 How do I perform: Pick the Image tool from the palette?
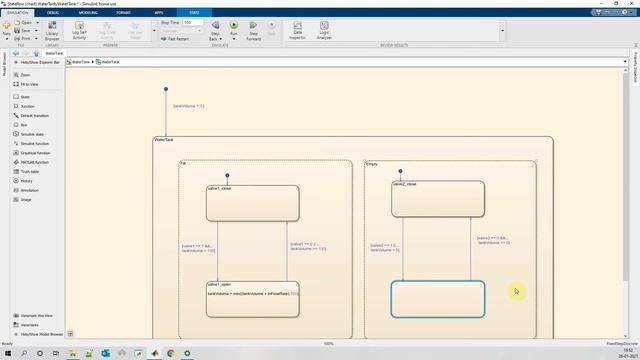[22, 200]
